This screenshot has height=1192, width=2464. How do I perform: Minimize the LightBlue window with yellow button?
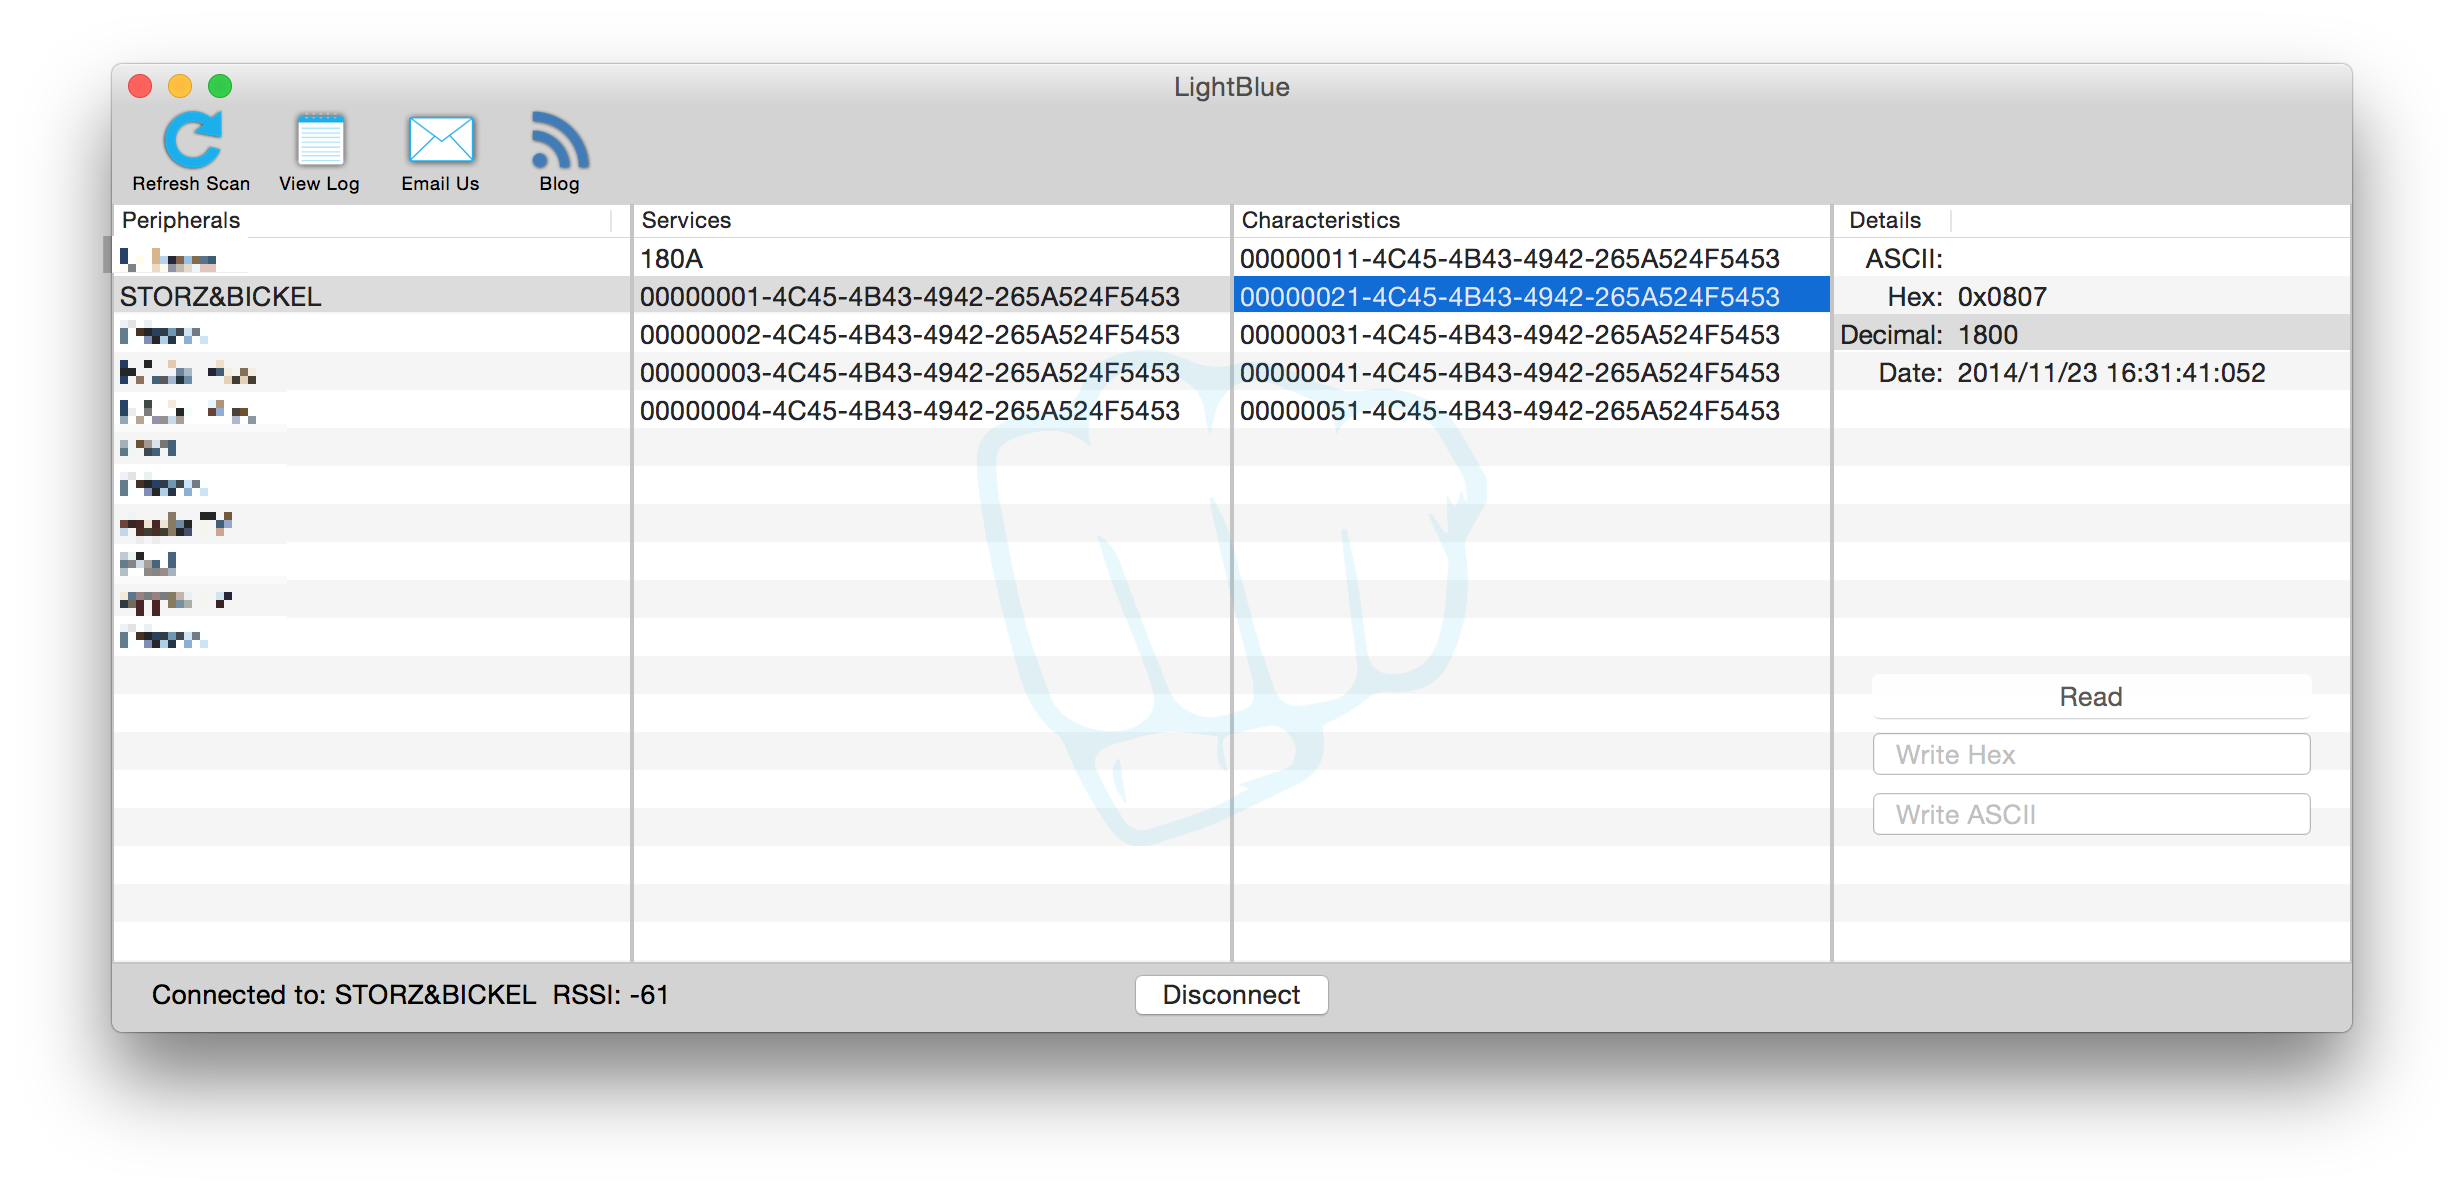pos(180,86)
